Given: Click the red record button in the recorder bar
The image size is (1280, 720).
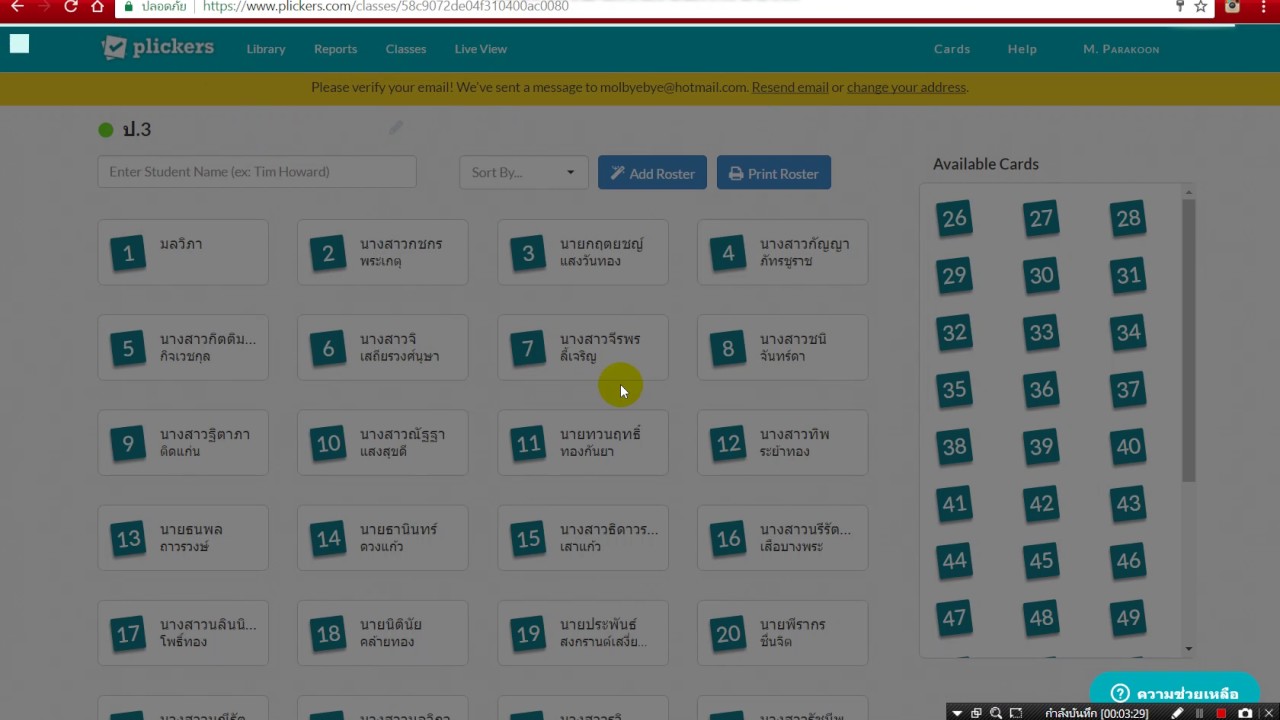Looking at the screenshot, I should tap(1221, 713).
